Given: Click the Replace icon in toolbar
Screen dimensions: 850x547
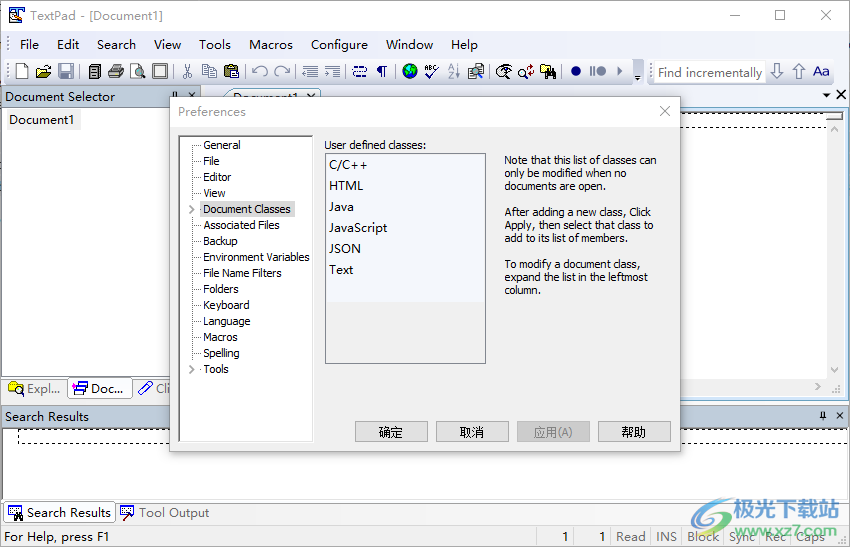Looking at the screenshot, I should 526,72.
